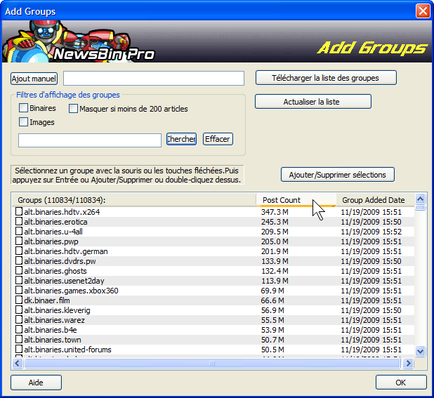Screen dimensions: 434x398
Task: Select the alt.binaries.games.xbox360 checkbox
Action: pos(19,290)
